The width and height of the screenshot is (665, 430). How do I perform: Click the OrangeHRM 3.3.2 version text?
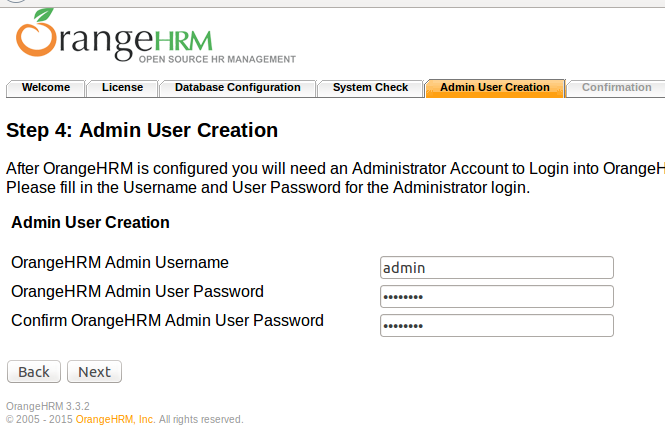[48, 406]
